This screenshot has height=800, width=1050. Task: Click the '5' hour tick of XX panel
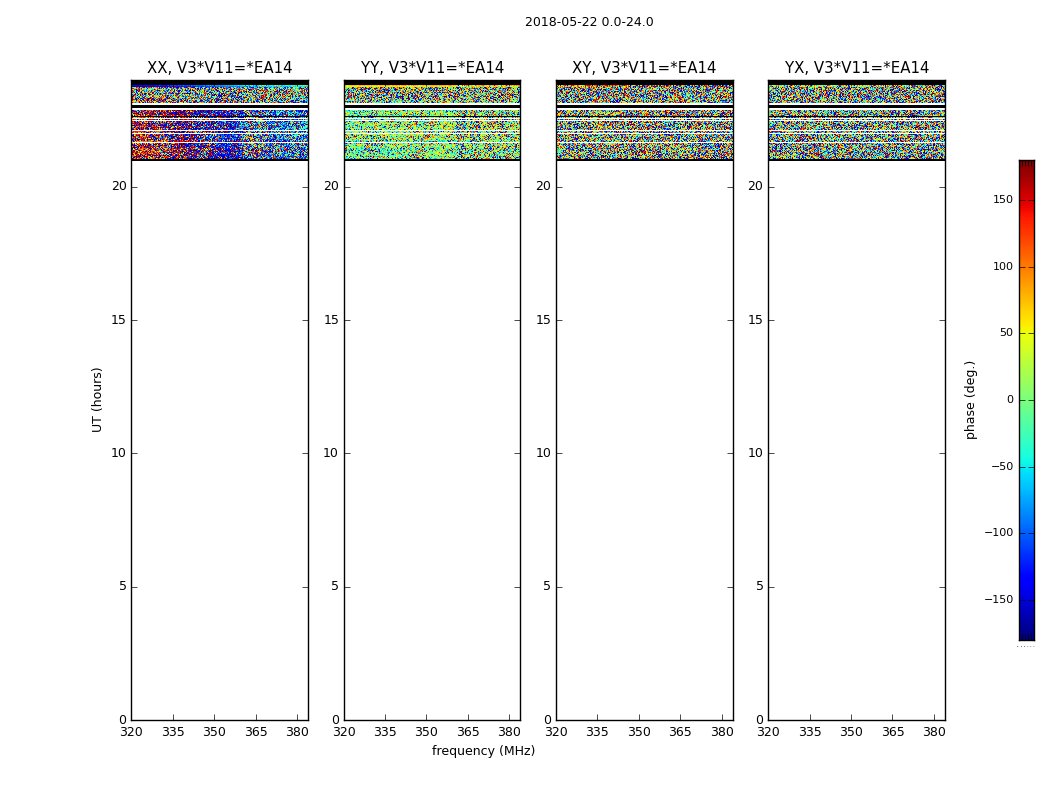(123, 586)
